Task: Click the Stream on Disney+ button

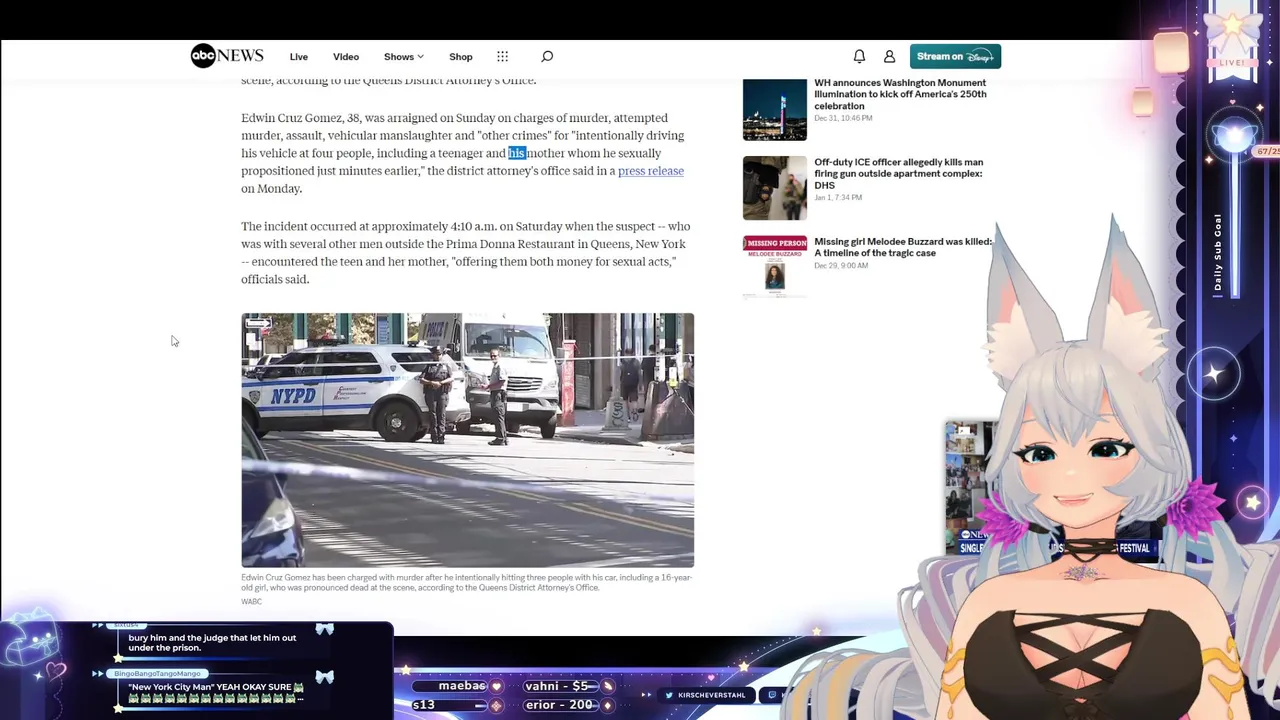Action: coord(955,56)
